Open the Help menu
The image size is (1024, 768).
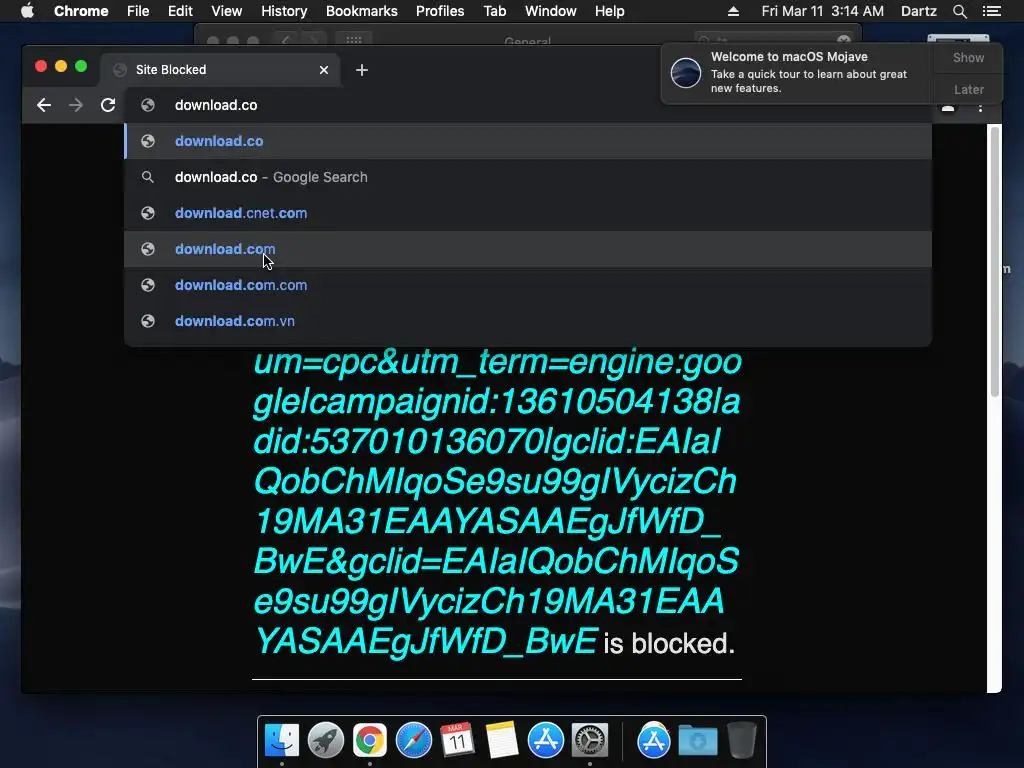point(609,11)
